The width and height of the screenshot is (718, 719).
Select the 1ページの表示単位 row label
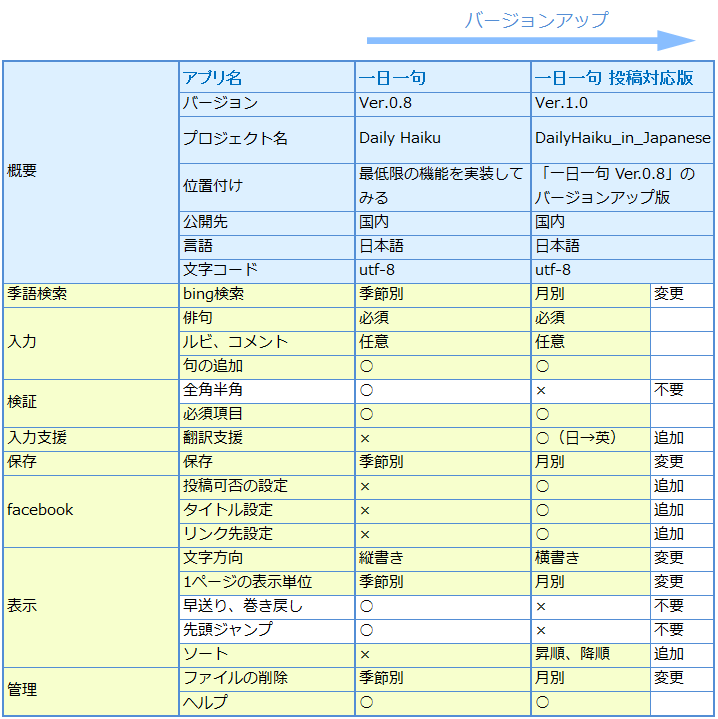pyautogui.click(x=266, y=582)
